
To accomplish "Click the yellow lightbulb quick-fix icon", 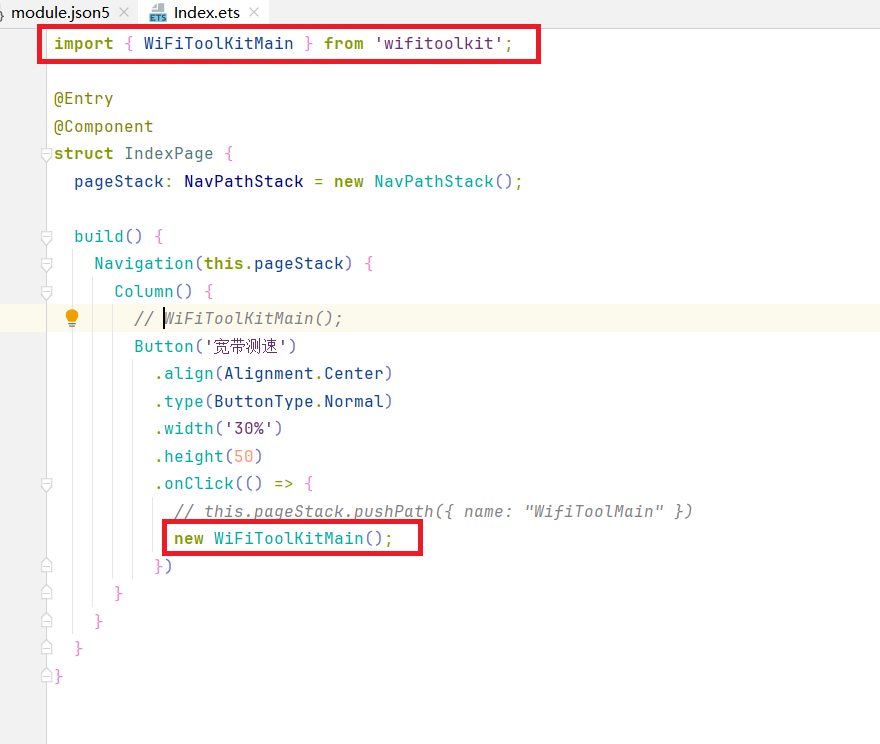I will pyautogui.click(x=72, y=318).
